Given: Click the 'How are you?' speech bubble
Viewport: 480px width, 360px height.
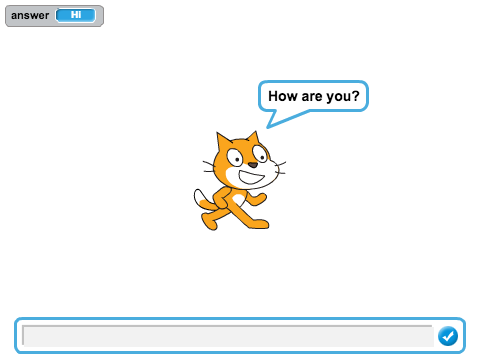Looking at the screenshot, I should click(x=313, y=96).
